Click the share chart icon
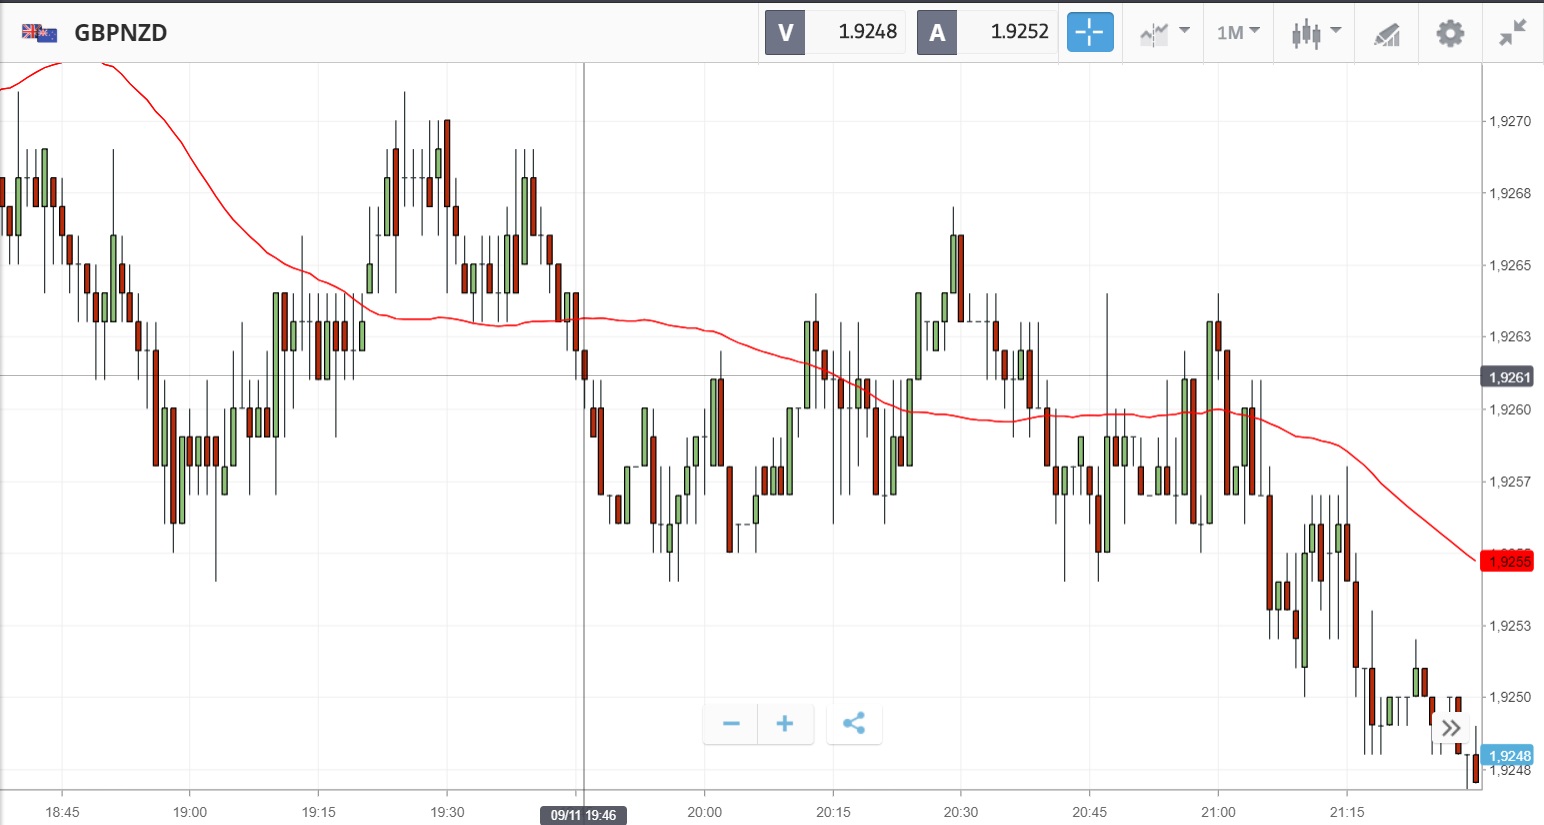This screenshot has width=1544, height=825. pyautogui.click(x=854, y=724)
